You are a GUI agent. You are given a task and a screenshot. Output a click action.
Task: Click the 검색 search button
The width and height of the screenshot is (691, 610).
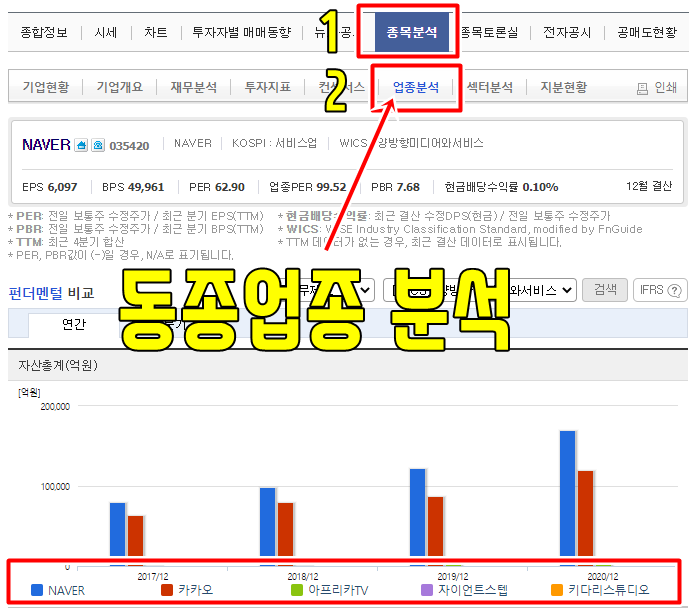[605, 290]
